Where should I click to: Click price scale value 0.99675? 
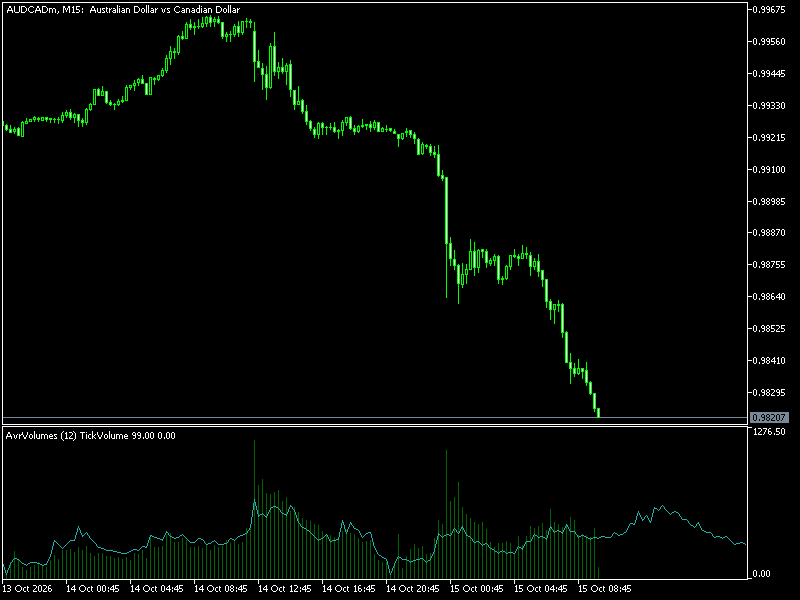point(769,10)
